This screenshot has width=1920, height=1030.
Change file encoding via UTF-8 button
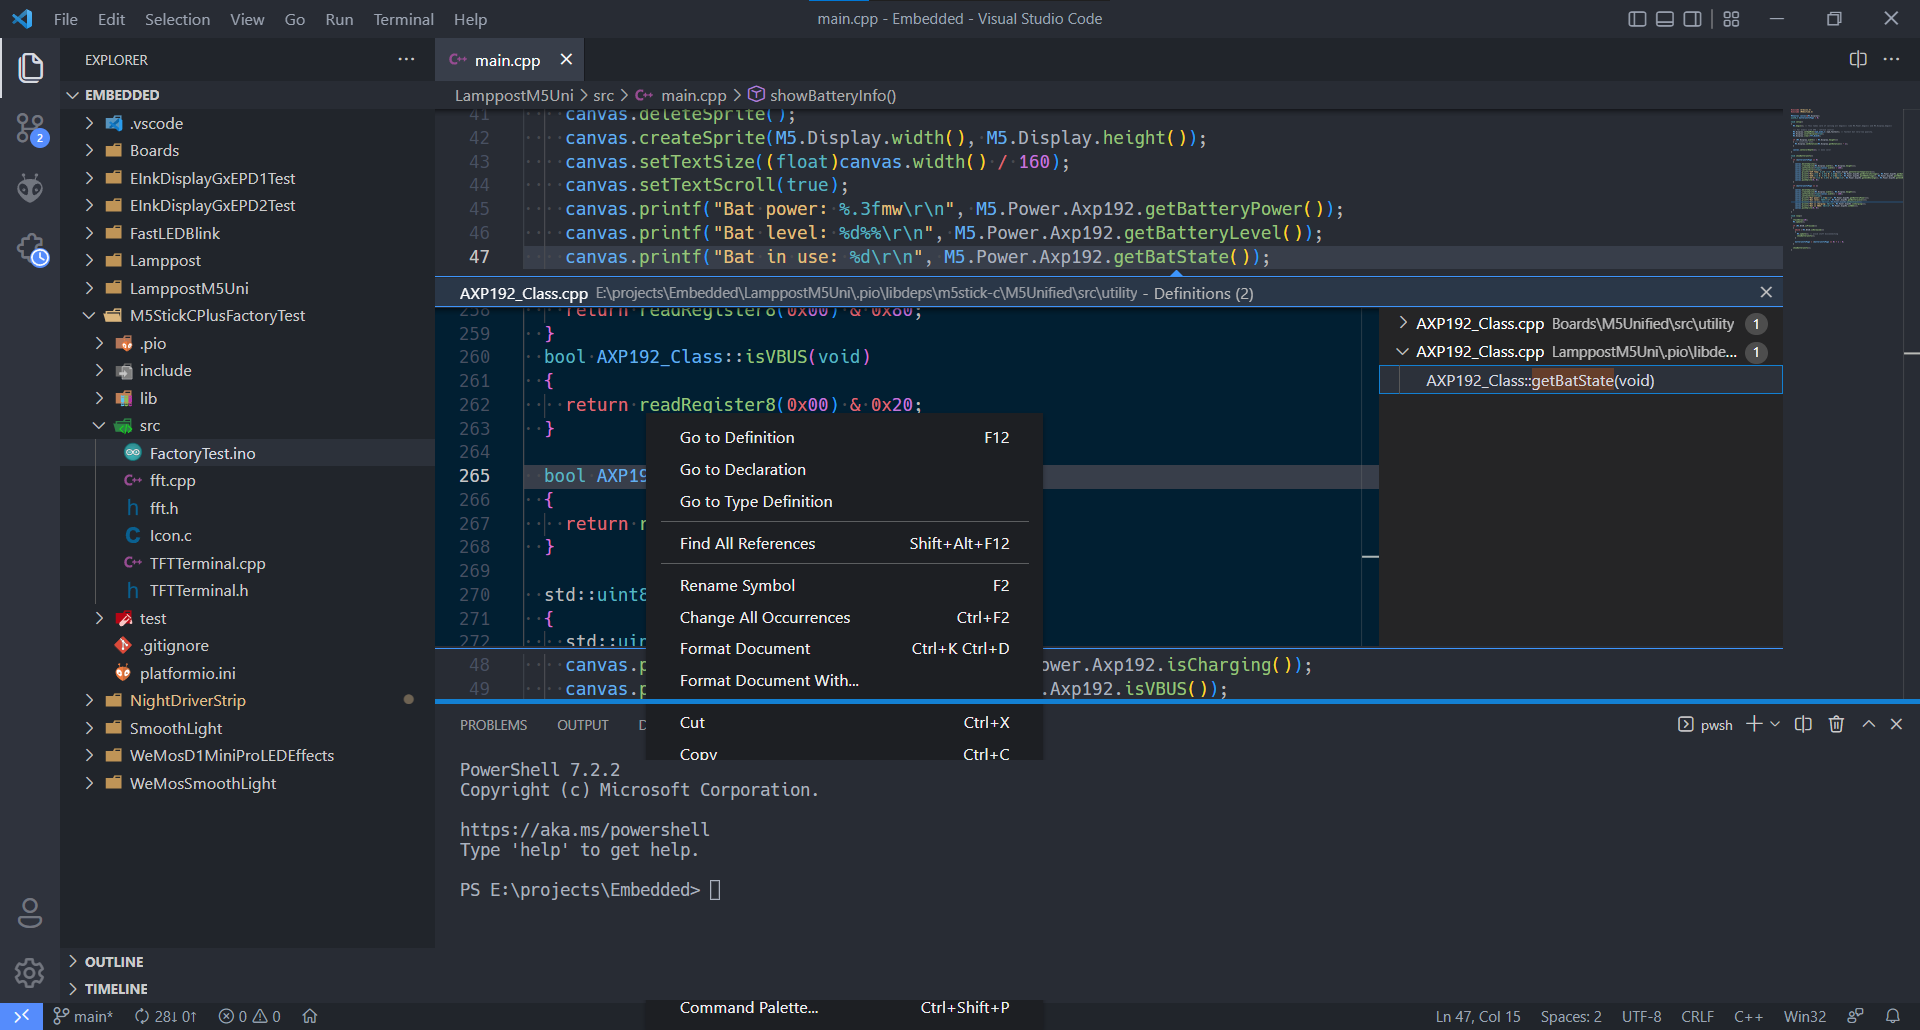(1640, 1016)
